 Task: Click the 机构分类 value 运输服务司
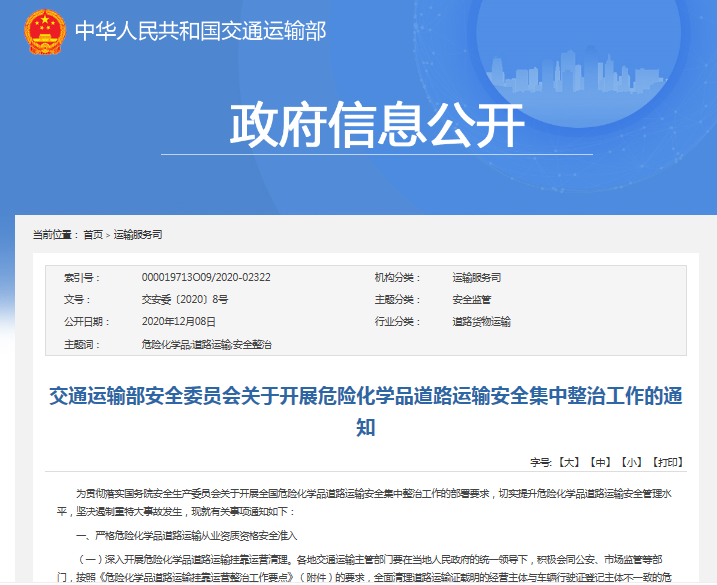pyautogui.click(x=476, y=277)
